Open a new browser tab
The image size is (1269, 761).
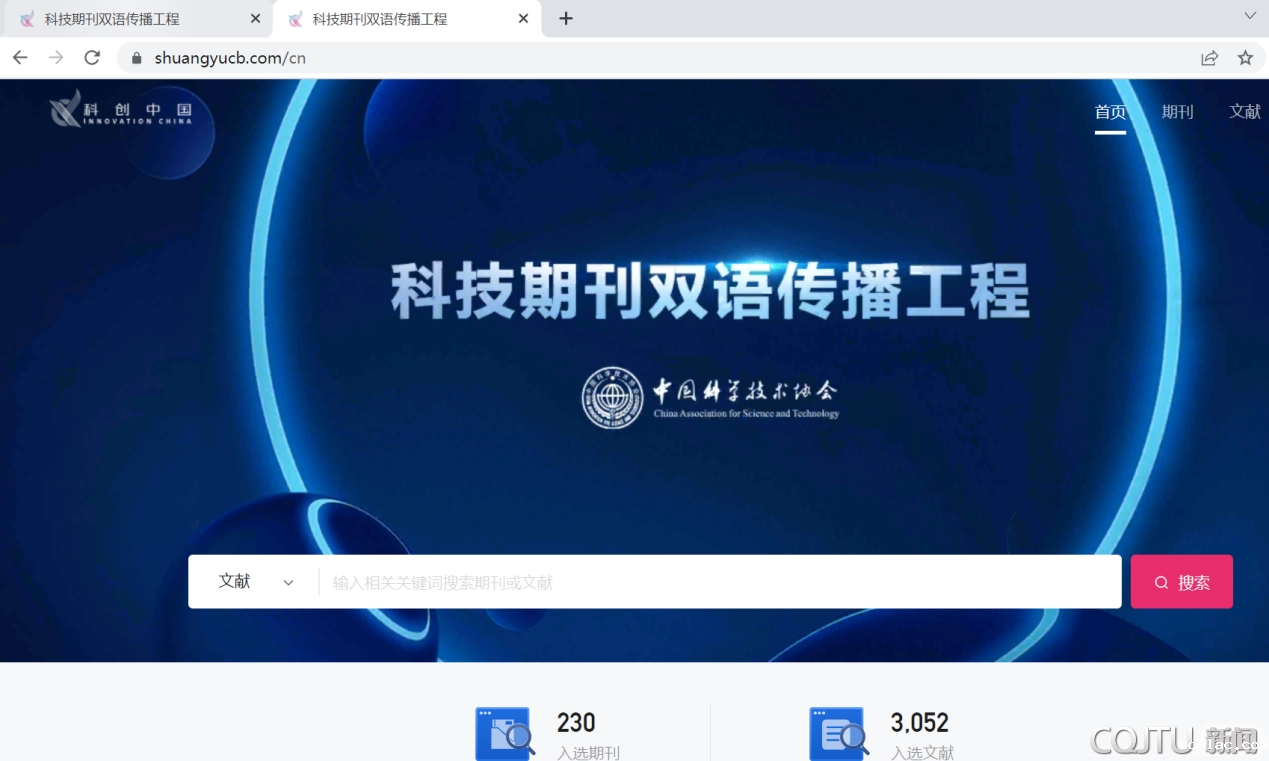click(x=566, y=19)
